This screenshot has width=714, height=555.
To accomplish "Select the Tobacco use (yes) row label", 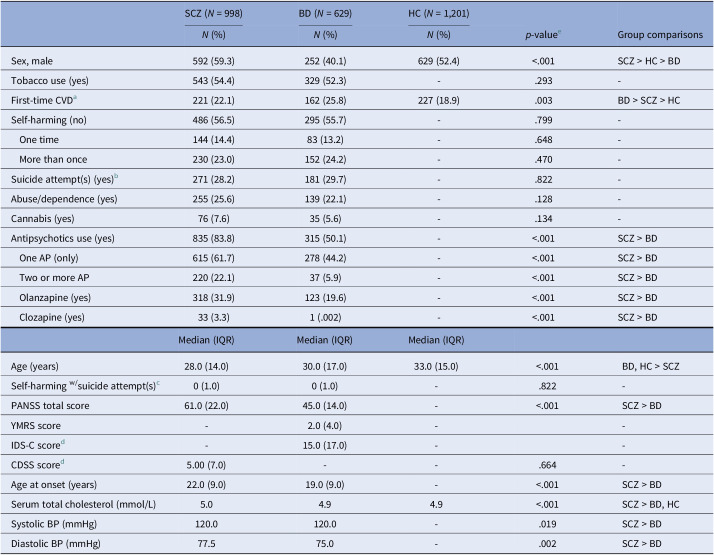I will [x=50, y=81].
